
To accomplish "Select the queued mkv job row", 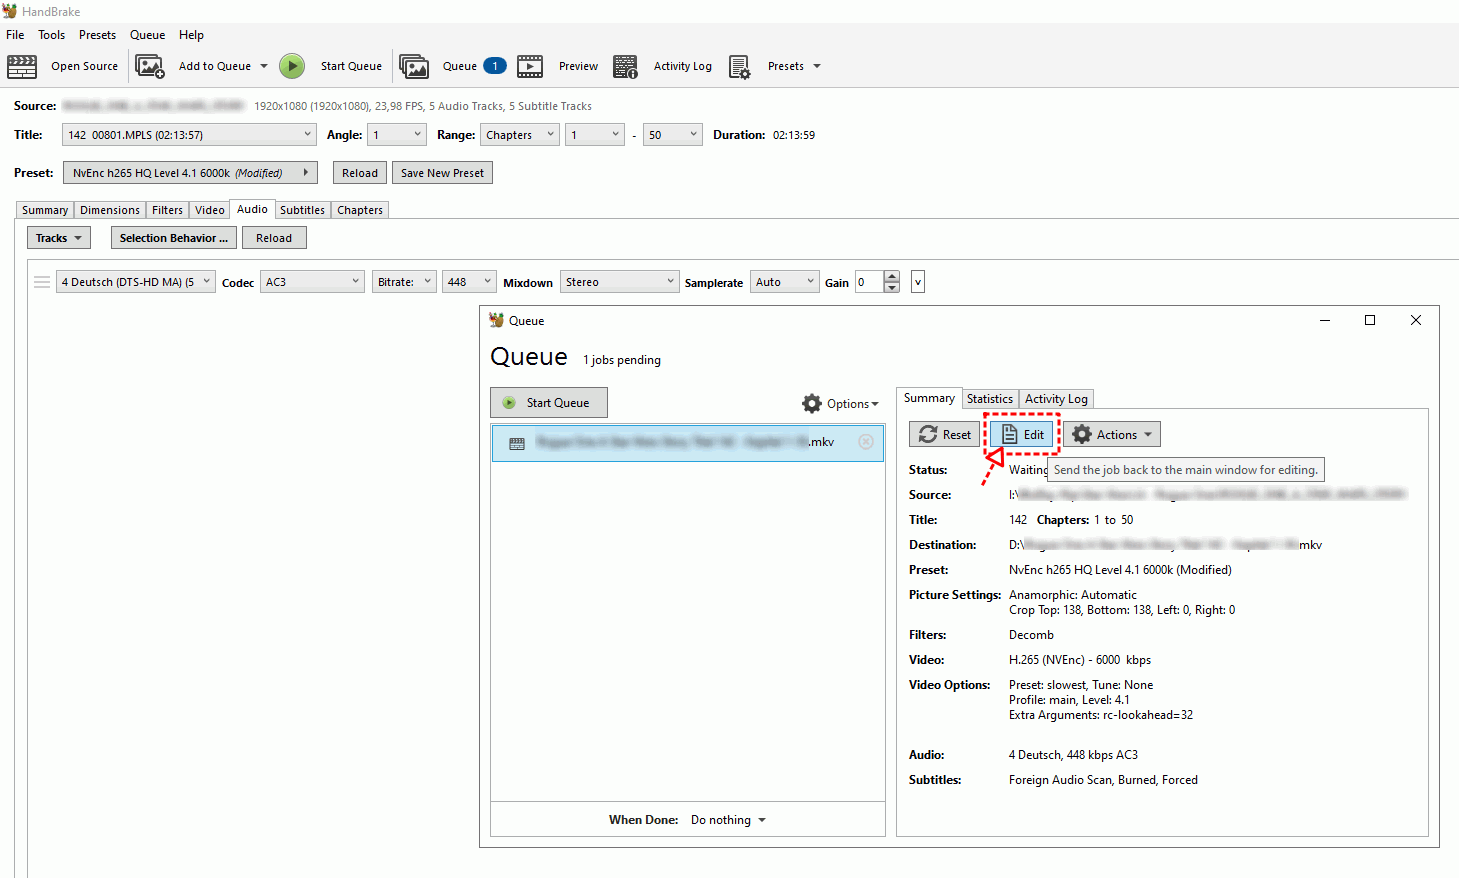I will [x=687, y=443].
